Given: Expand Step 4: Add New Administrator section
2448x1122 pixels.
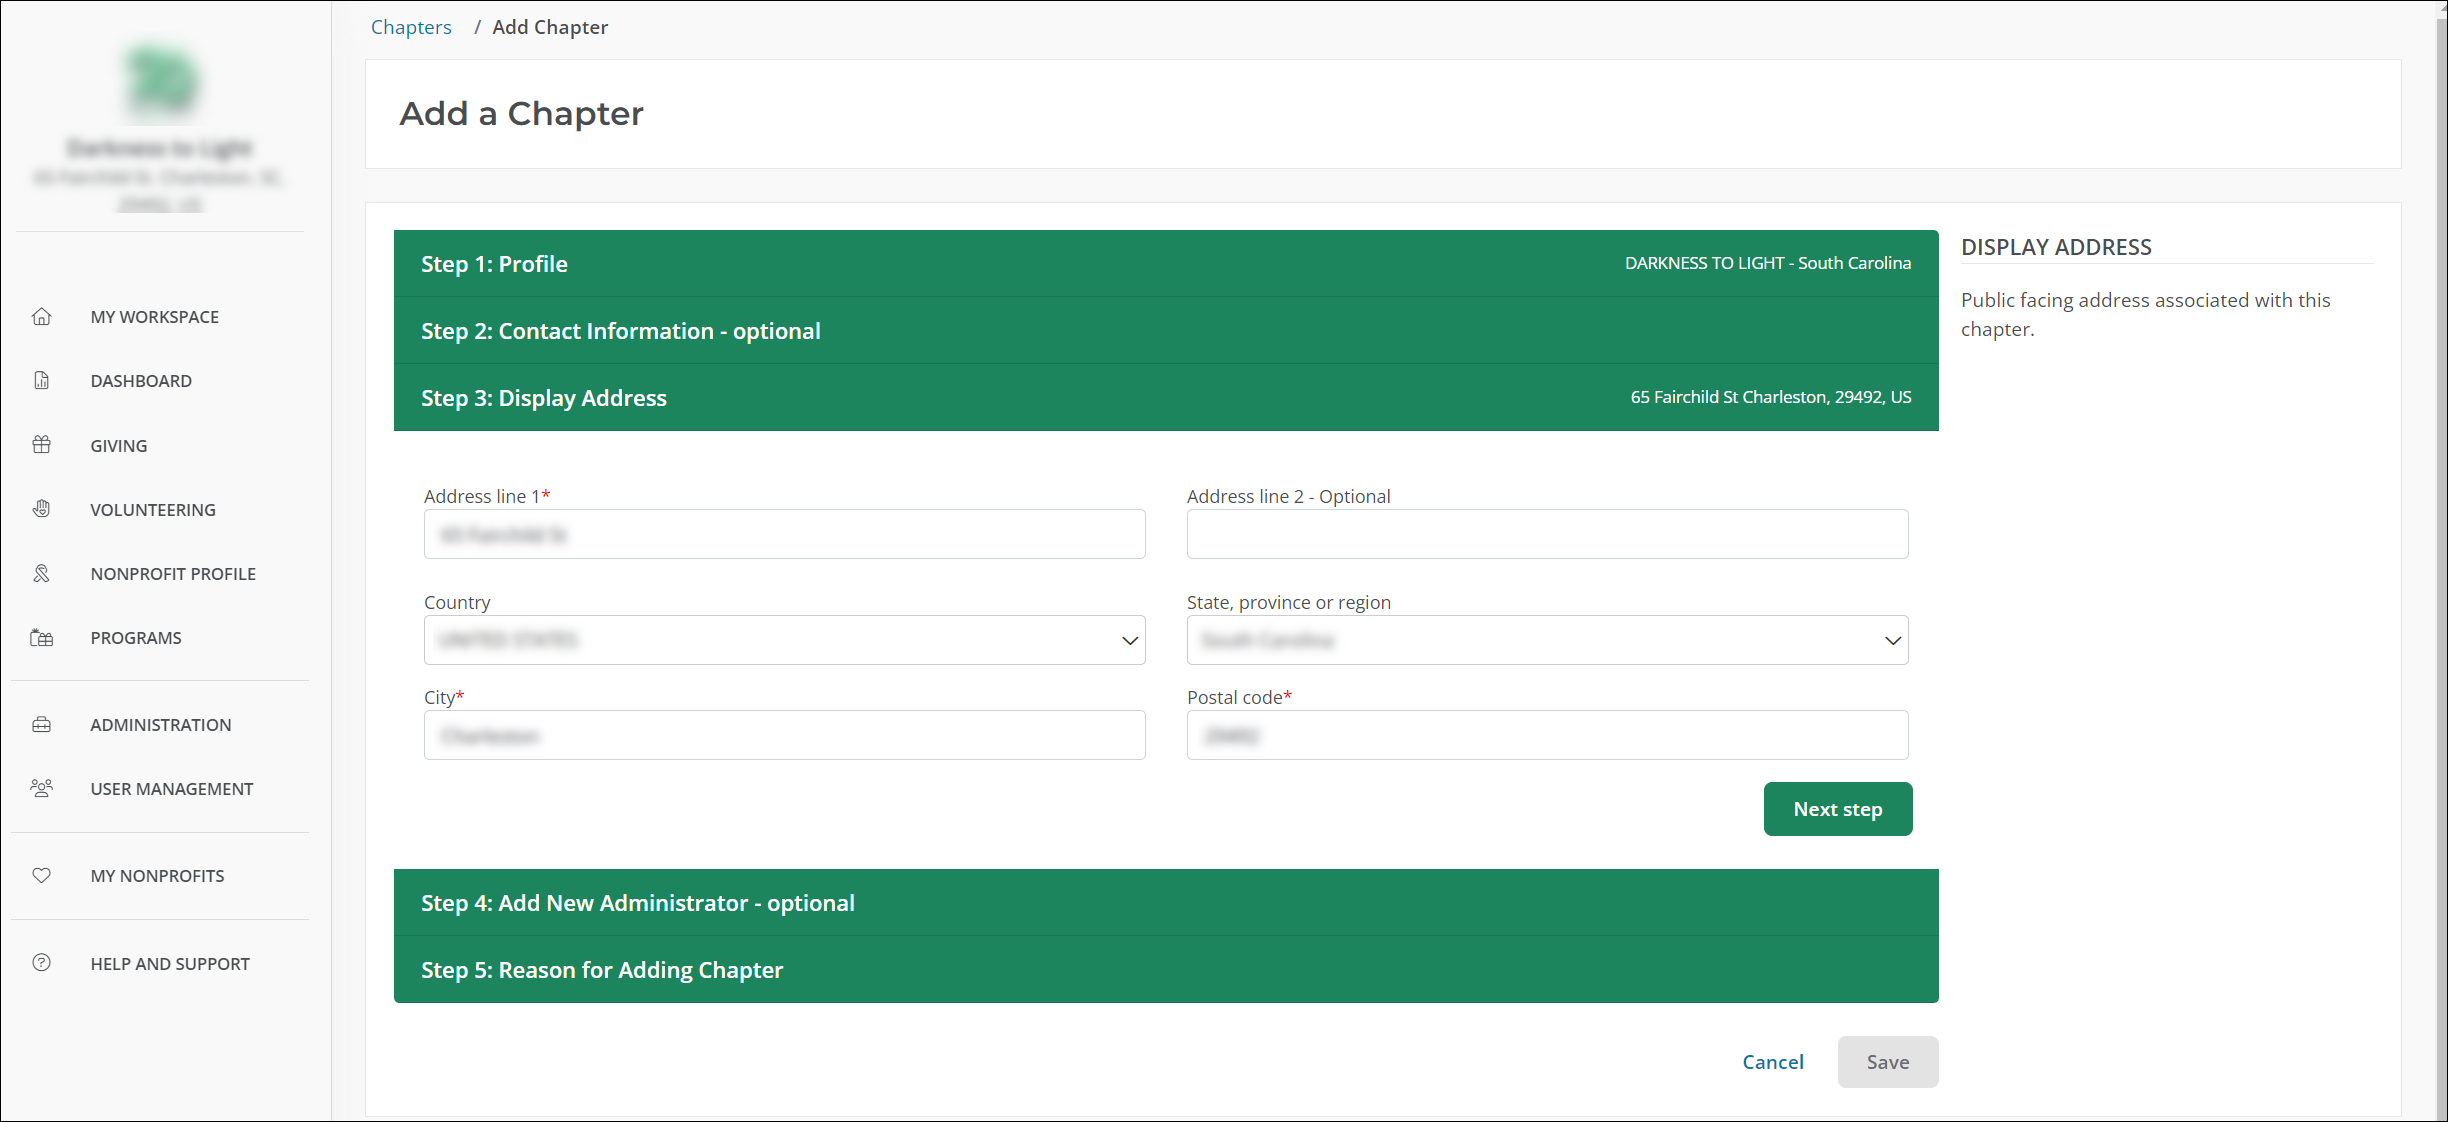Looking at the screenshot, I should (637, 903).
